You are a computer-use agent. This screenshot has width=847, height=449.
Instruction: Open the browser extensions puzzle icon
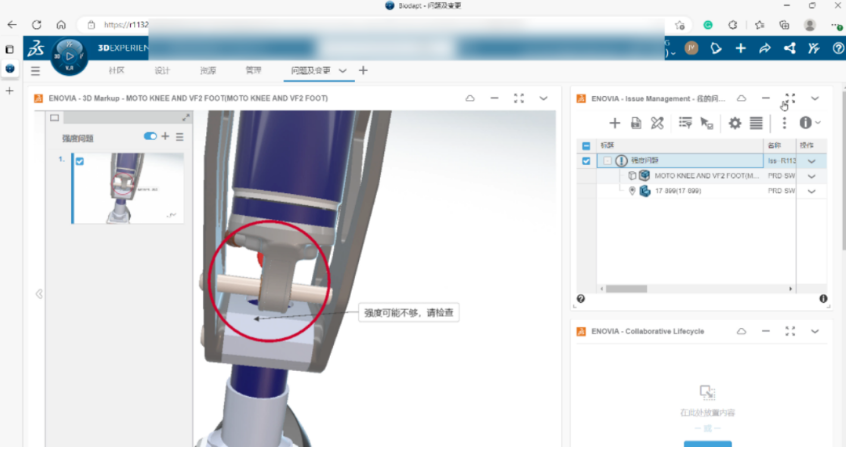pyautogui.click(x=733, y=25)
